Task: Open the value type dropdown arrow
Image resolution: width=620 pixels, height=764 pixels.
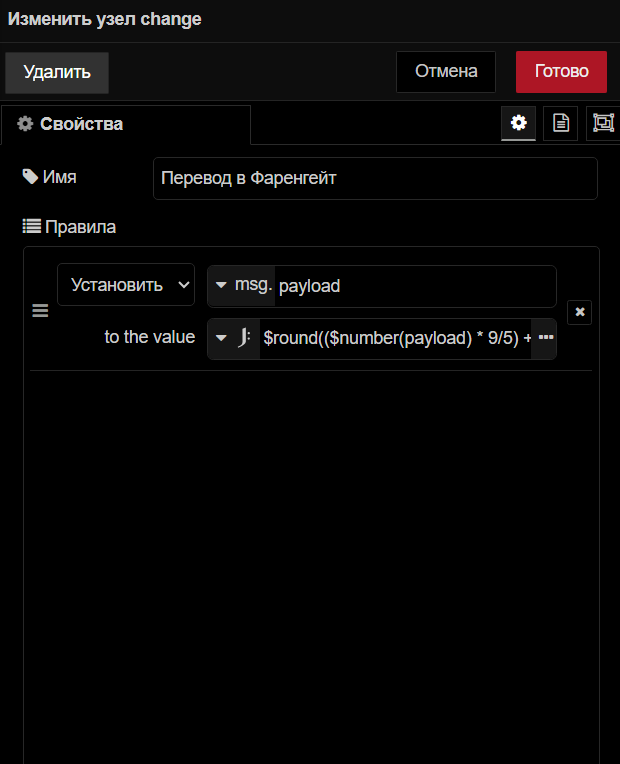Action: pyautogui.click(x=222, y=338)
